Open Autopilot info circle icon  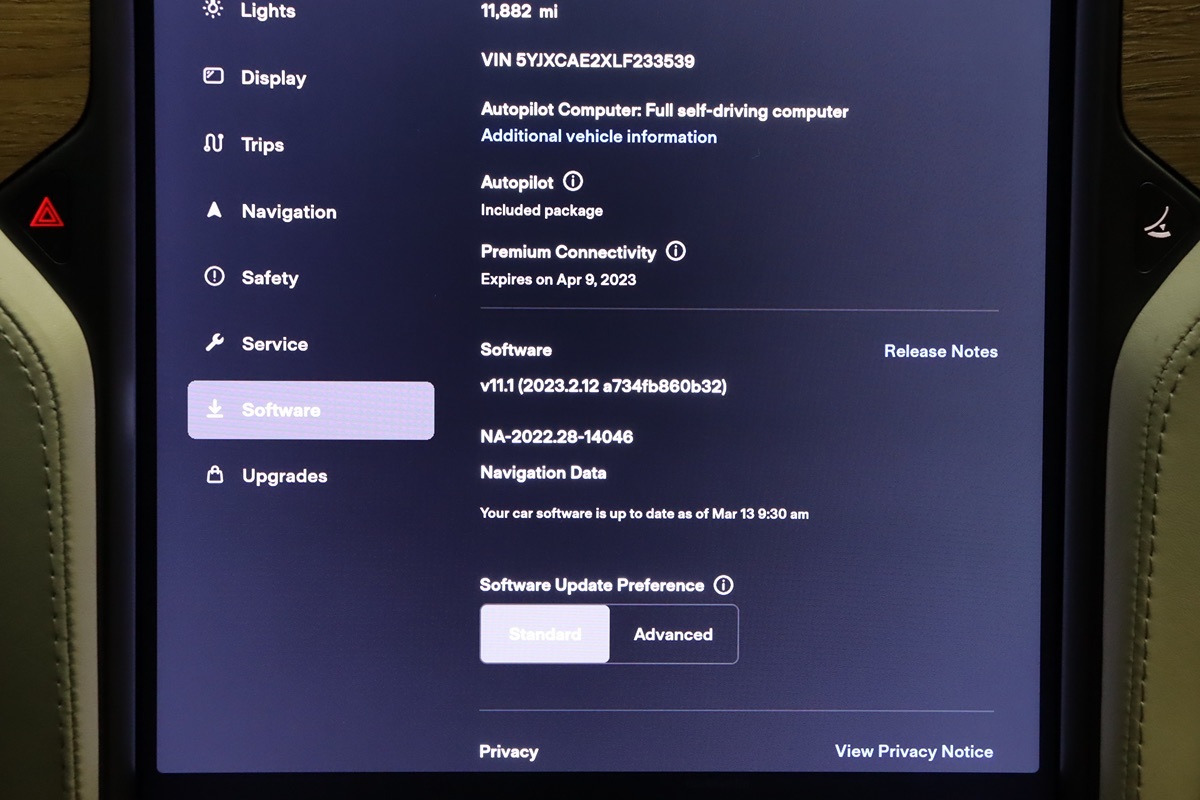[573, 182]
